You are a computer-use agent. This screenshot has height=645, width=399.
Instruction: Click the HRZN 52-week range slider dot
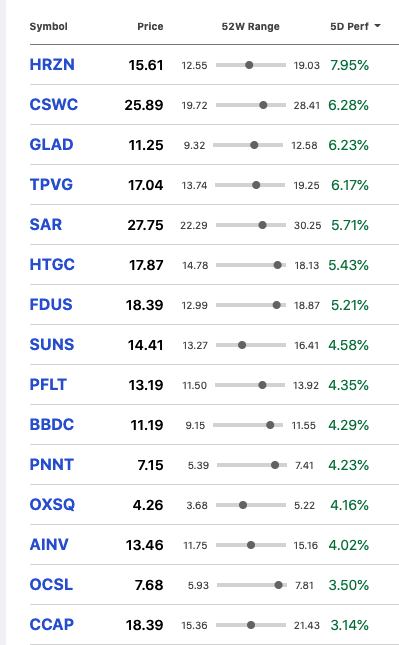point(249,65)
